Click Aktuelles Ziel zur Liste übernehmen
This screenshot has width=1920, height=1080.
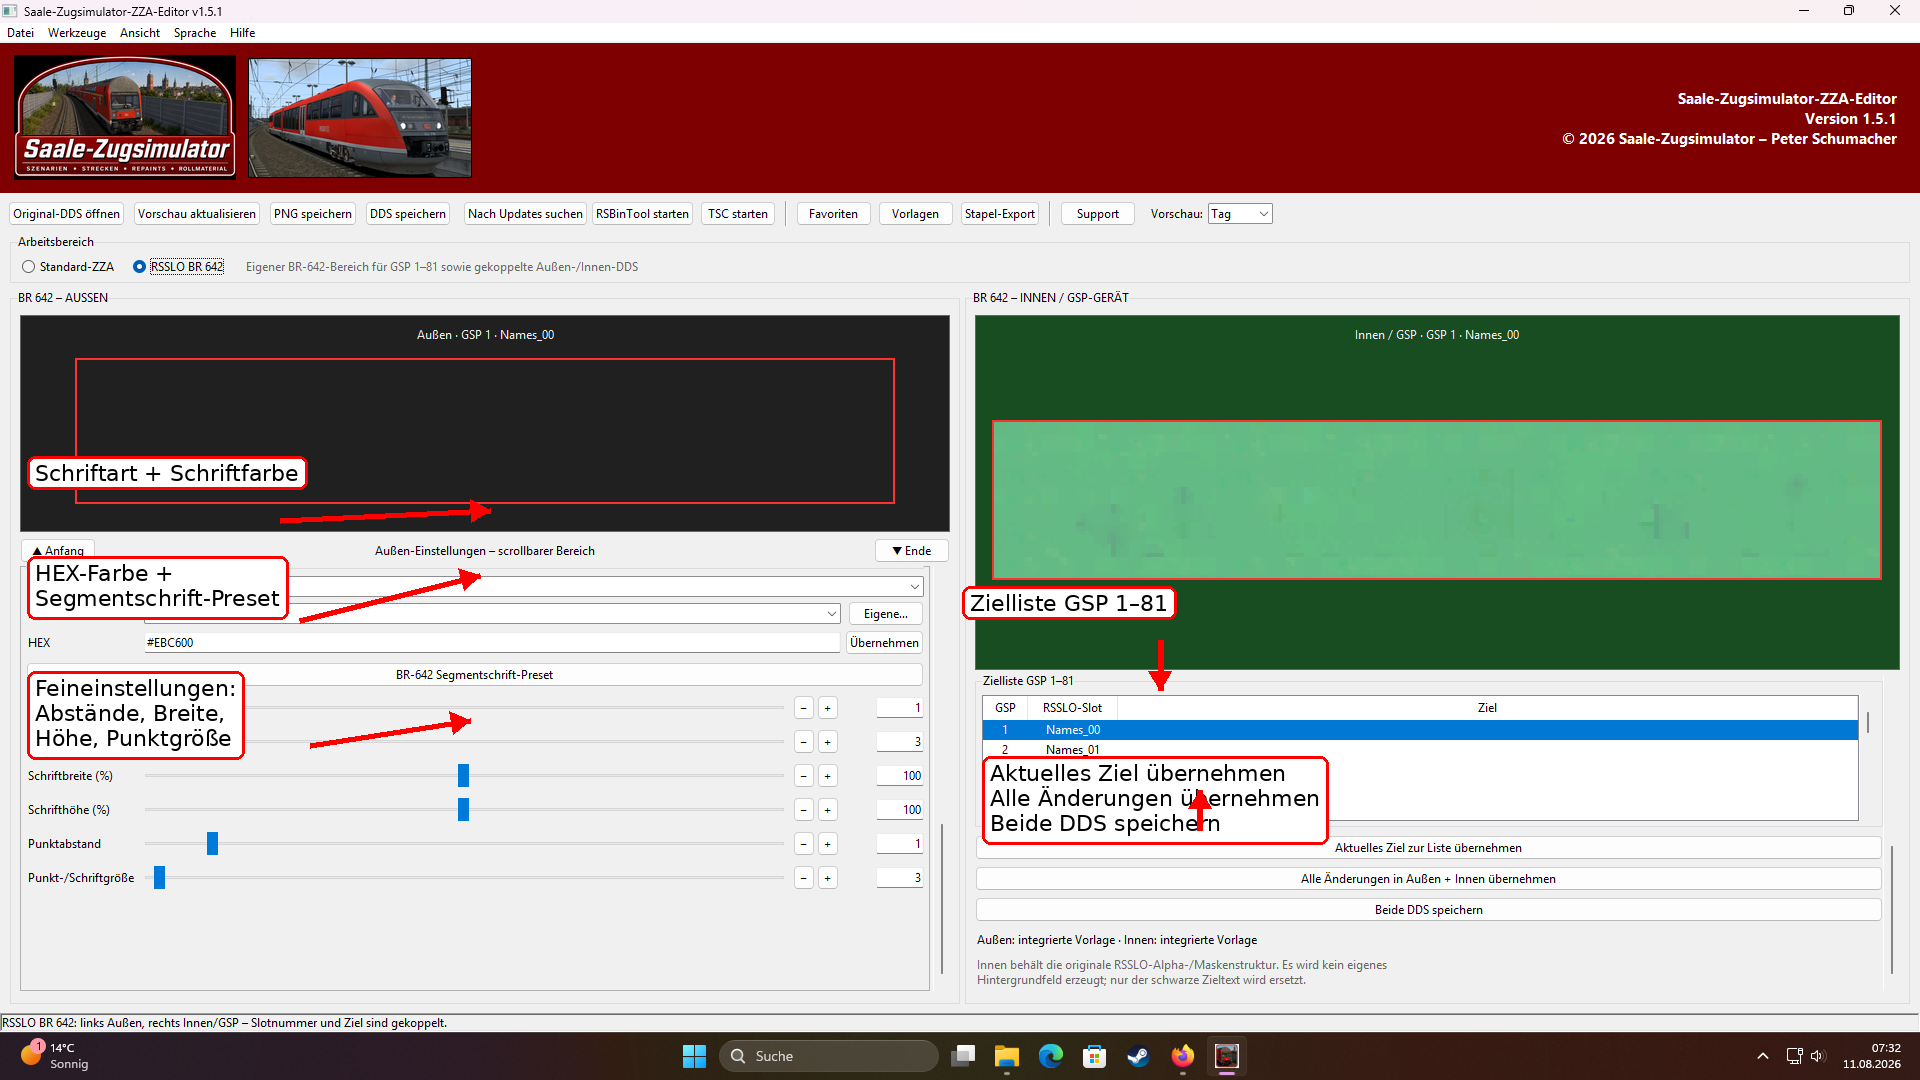pos(1428,848)
